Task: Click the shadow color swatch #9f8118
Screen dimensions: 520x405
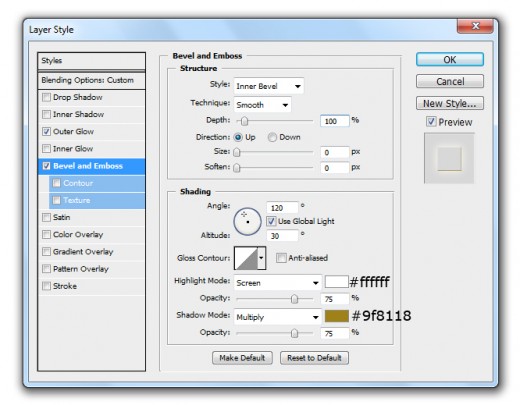Action: pyautogui.click(x=337, y=316)
